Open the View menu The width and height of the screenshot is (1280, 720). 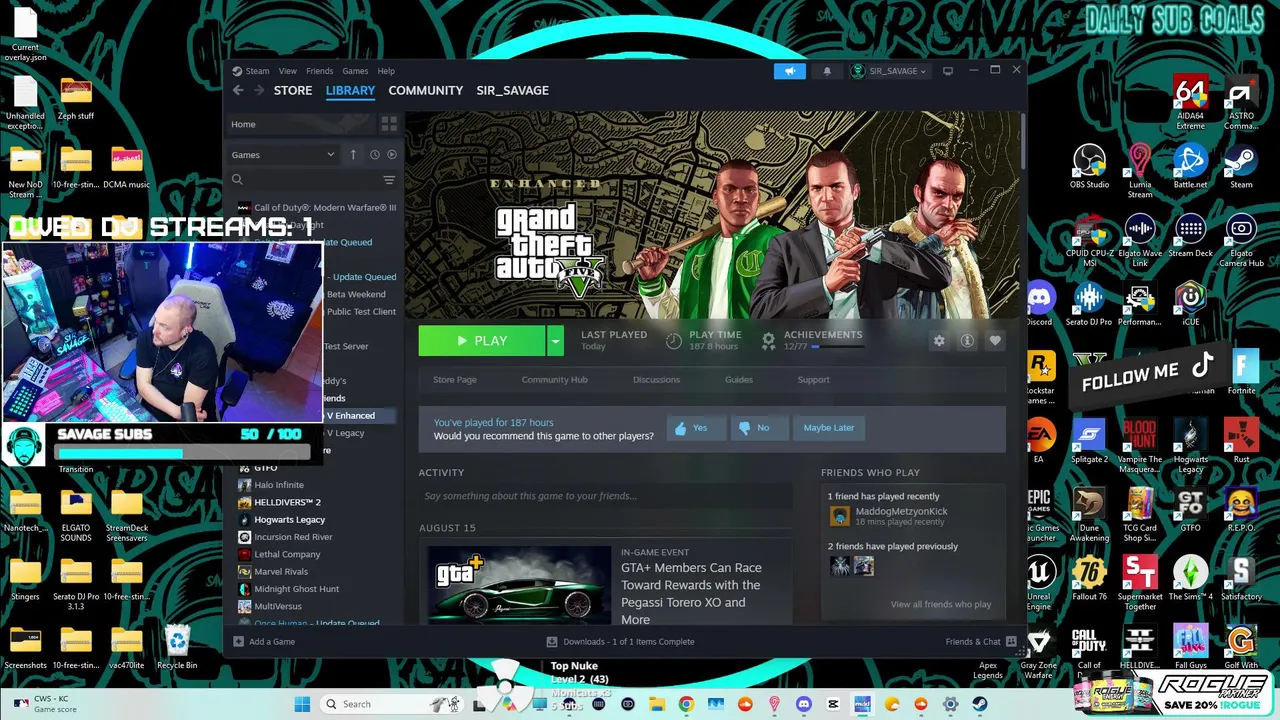tap(287, 71)
